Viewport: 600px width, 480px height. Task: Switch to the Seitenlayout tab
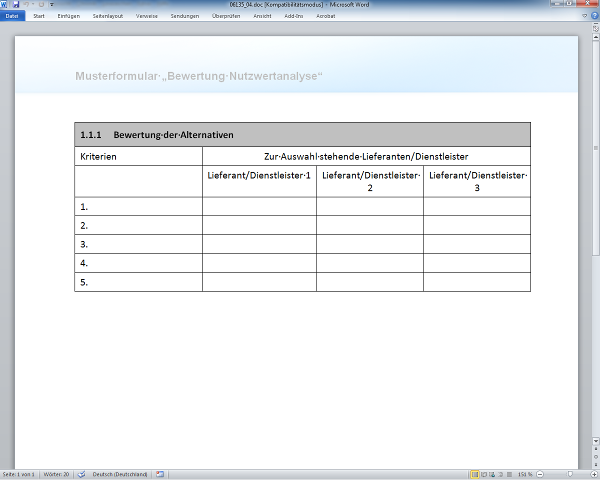pyautogui.click(x=110, y=16)
